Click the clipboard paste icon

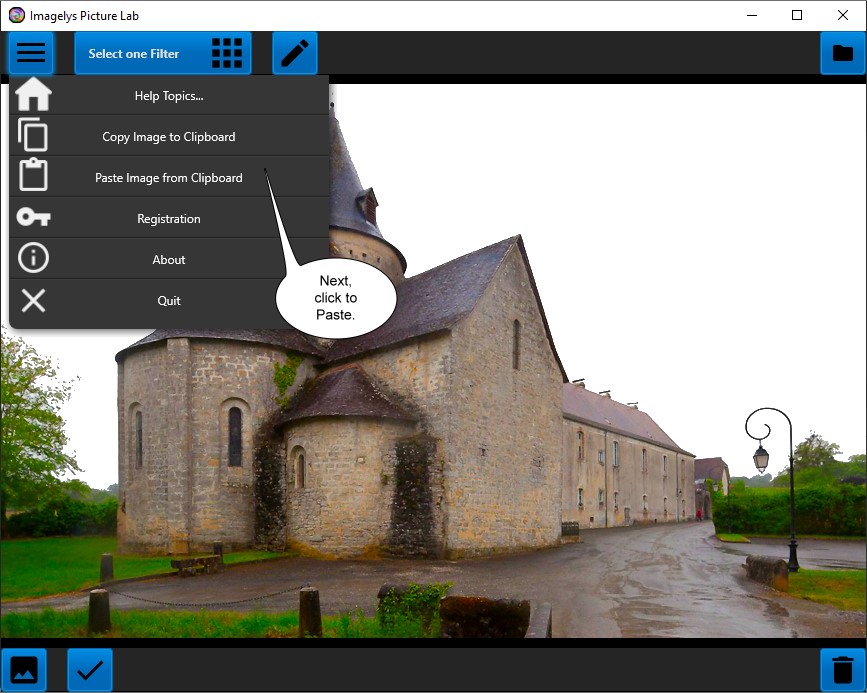pyautogui.click(x=33, y=175)
